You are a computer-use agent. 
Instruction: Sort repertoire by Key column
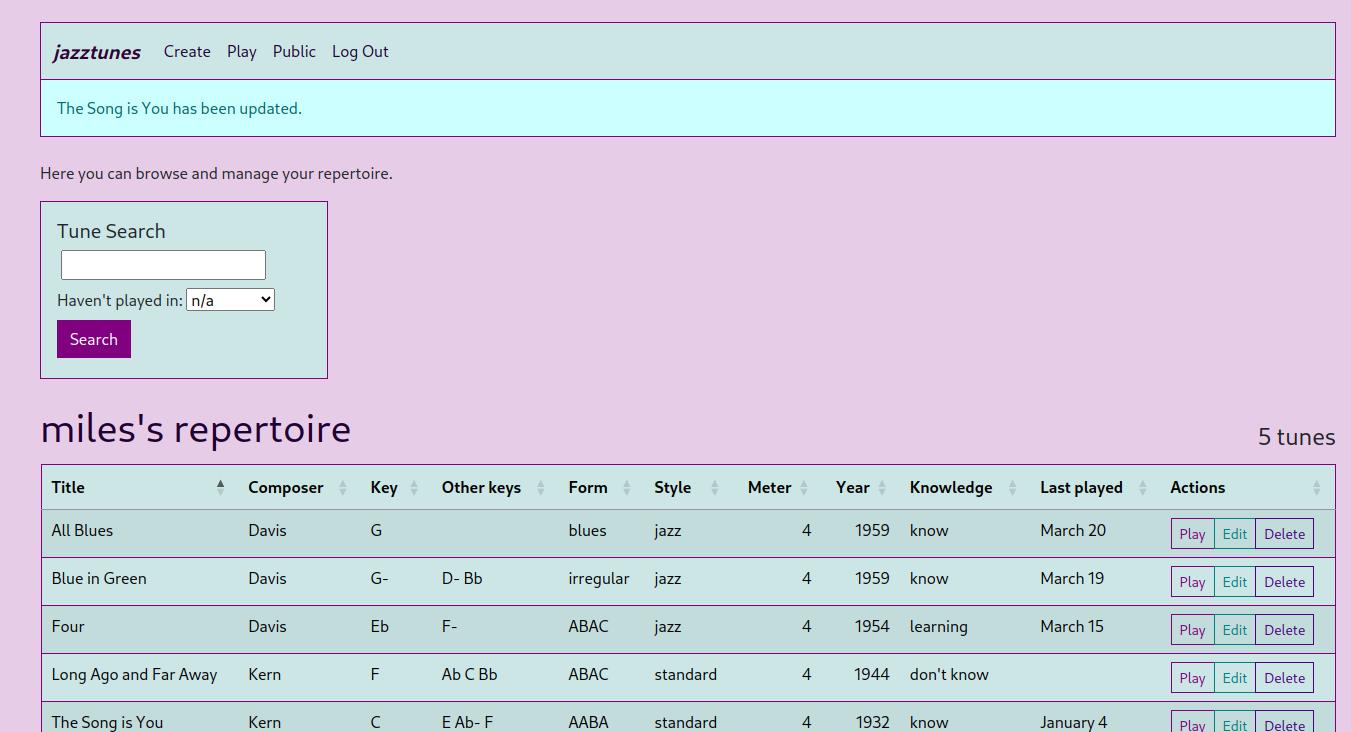tap(413, 488)
